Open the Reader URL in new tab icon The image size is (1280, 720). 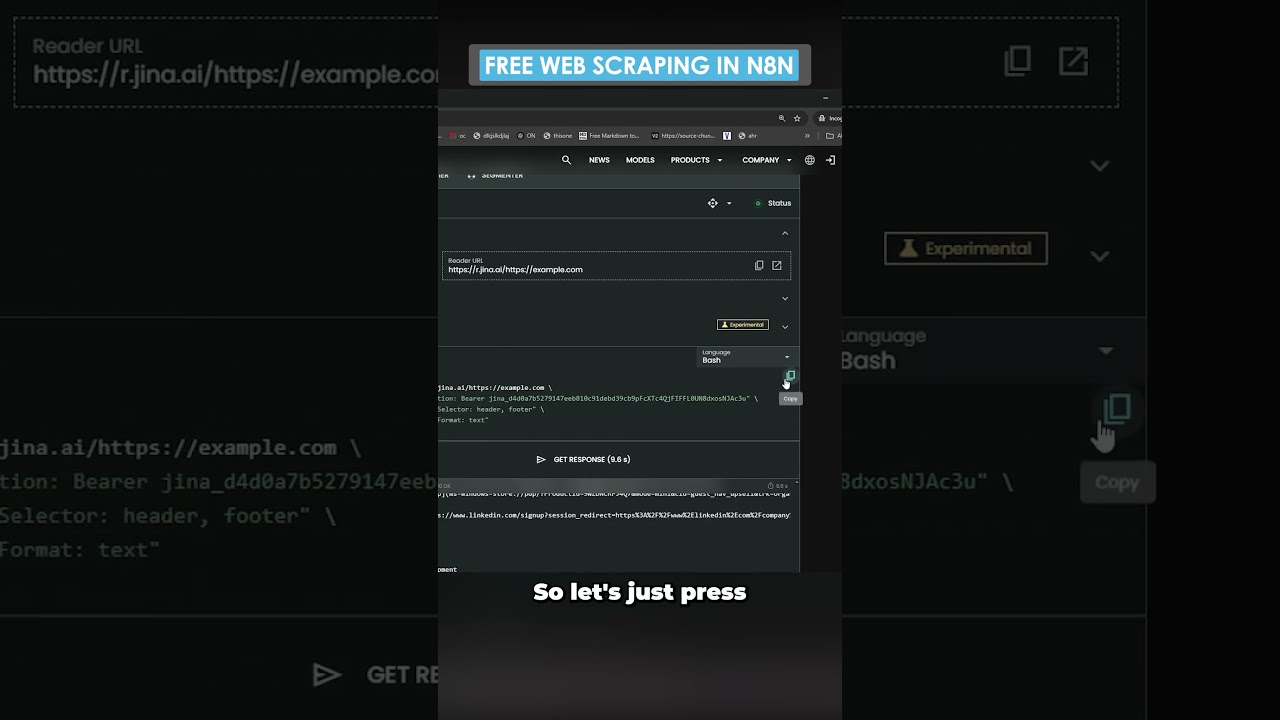point(777,265)
